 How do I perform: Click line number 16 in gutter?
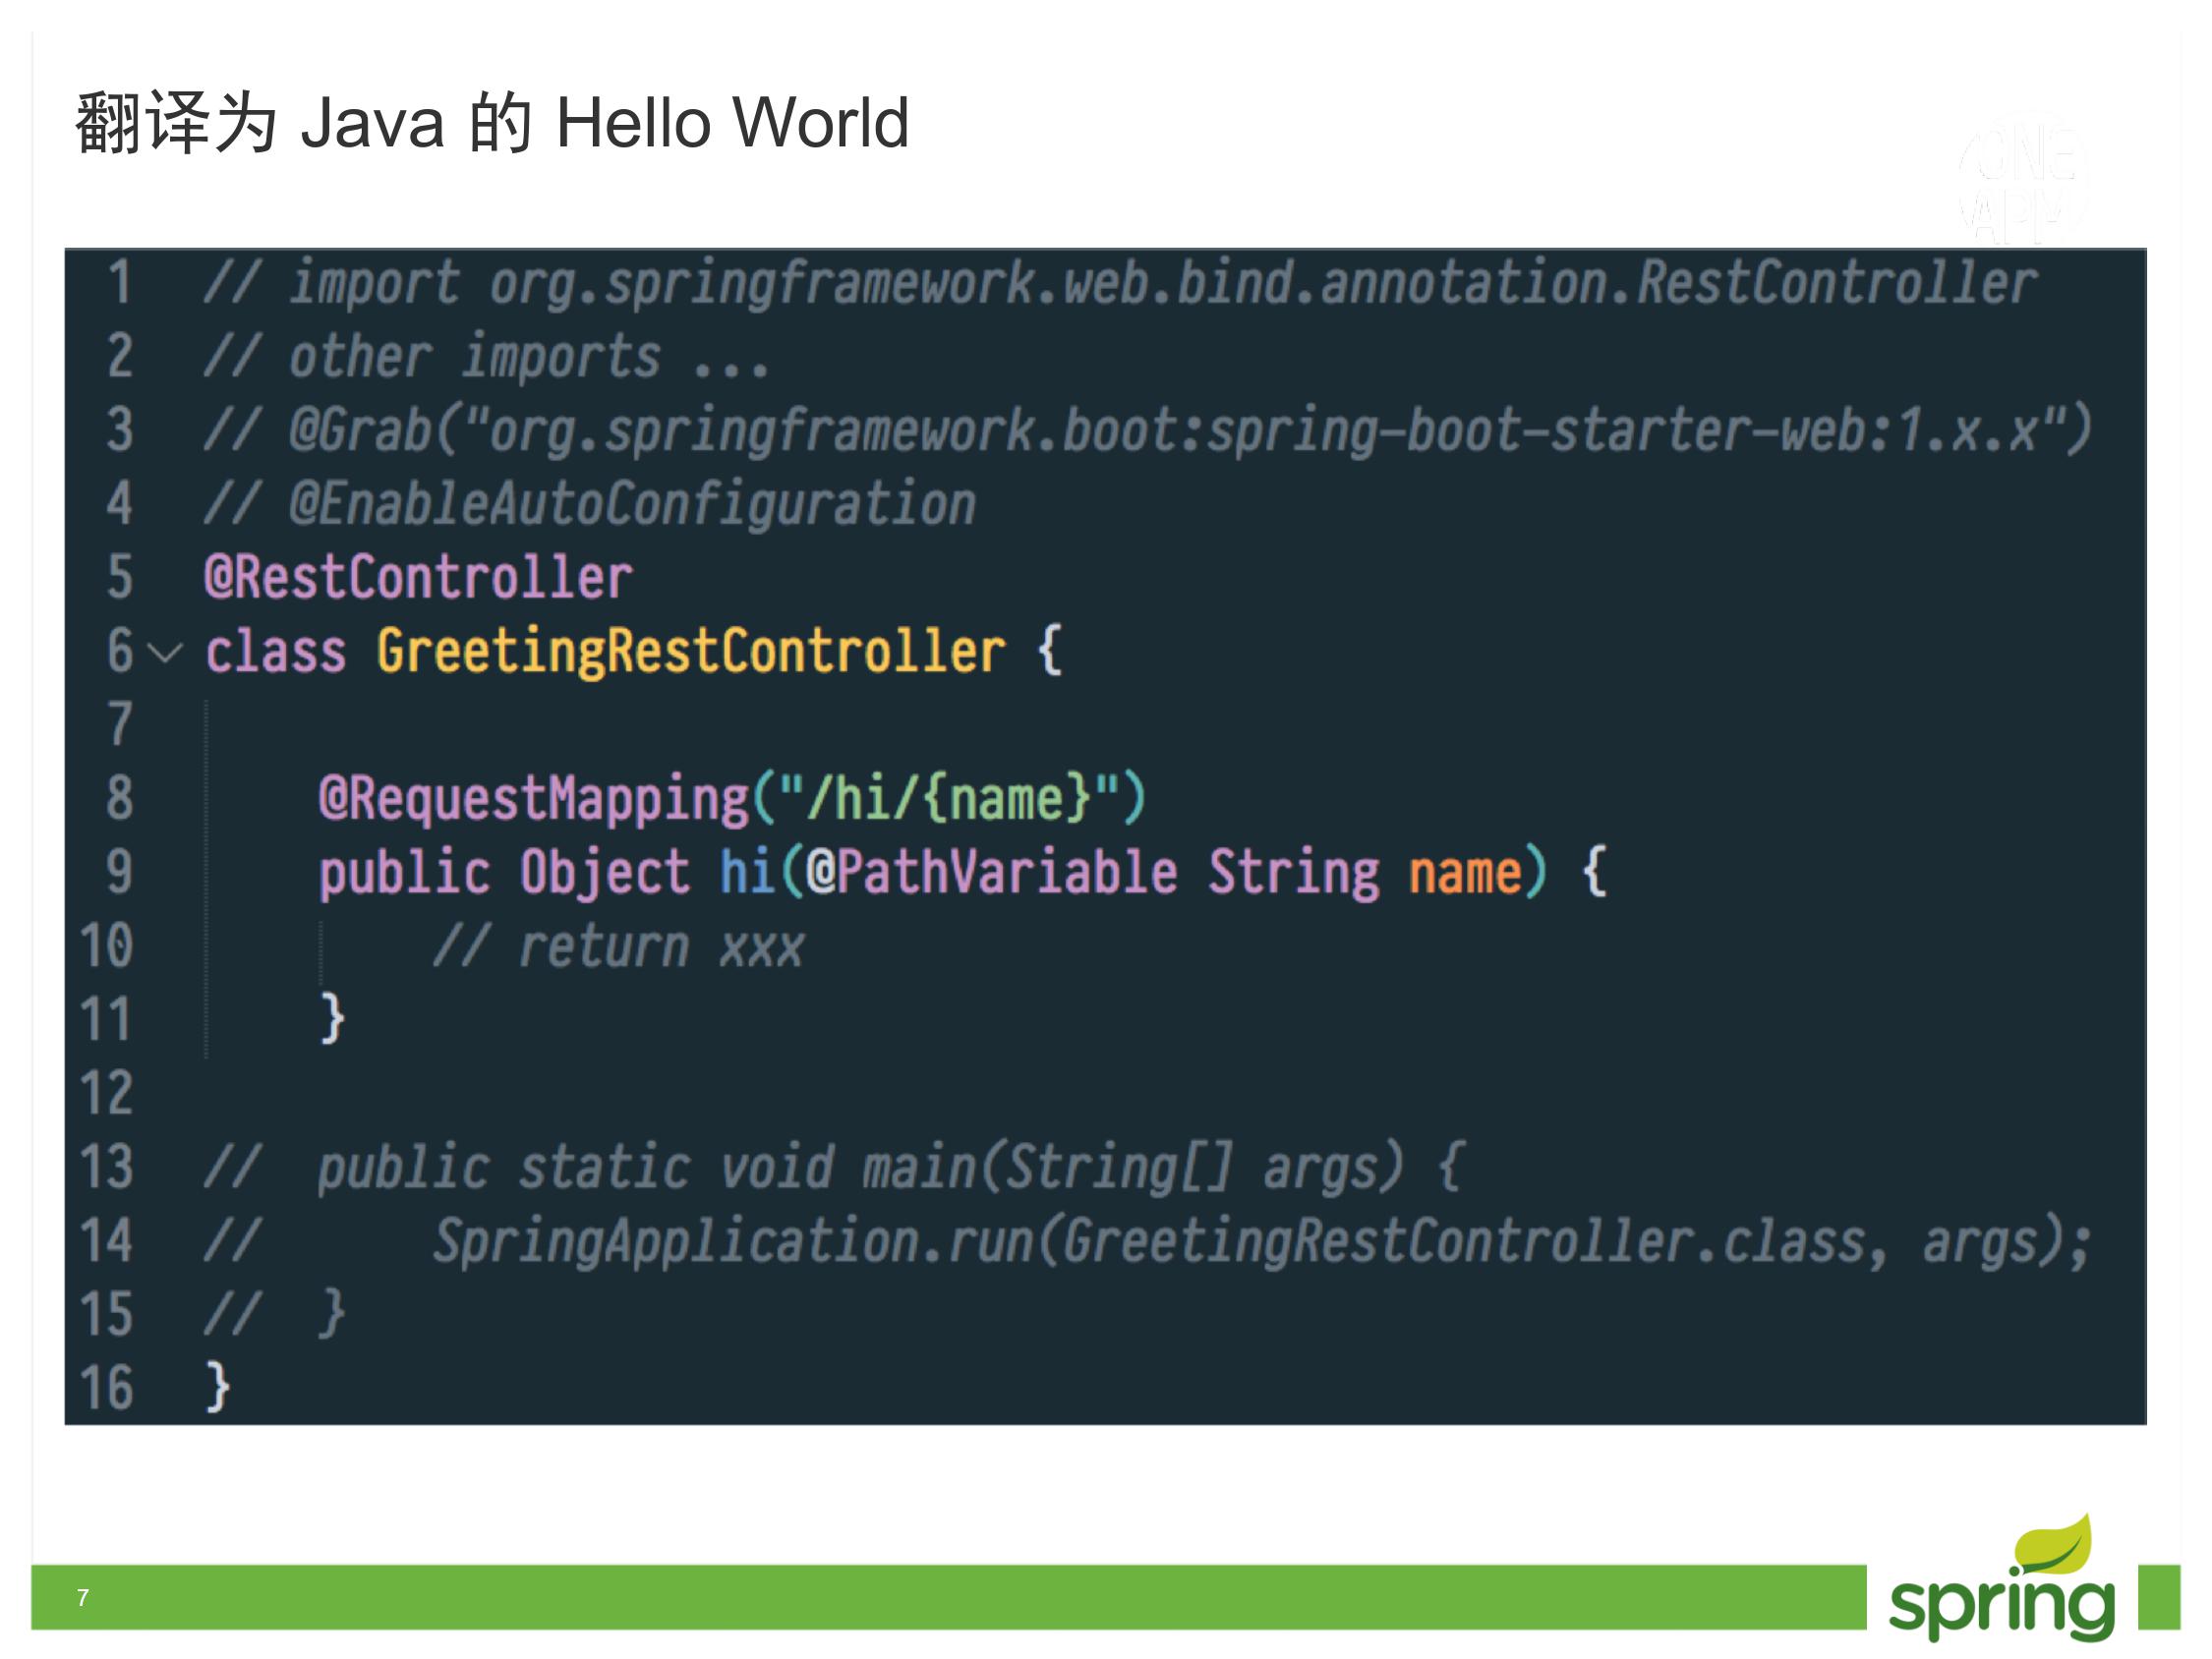(x=106, y=1388)
